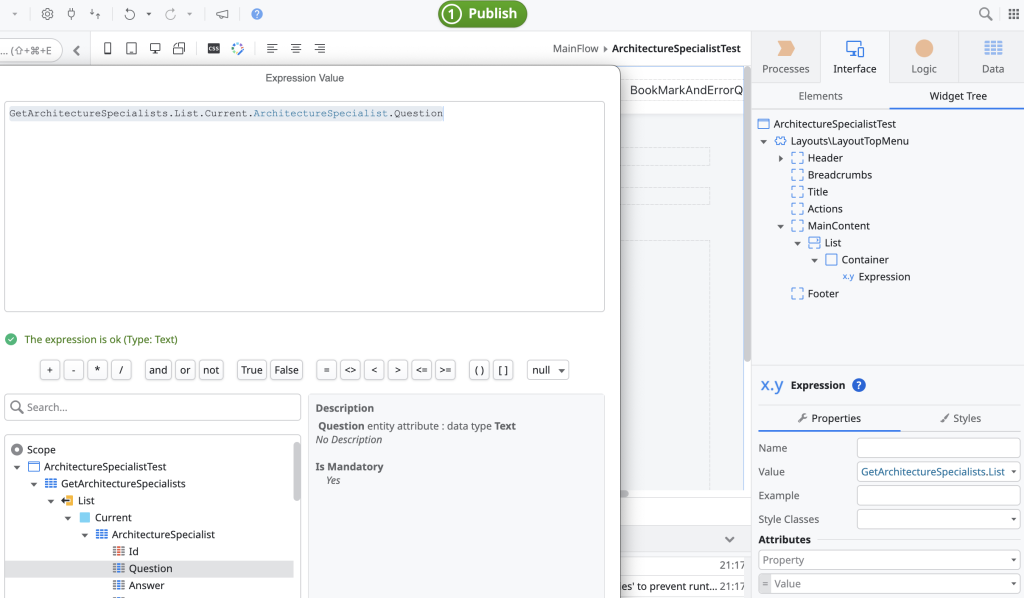Image resolution: width=1024 pixels, height=598 pixels.
Task: Switch to the Logic tab
Action: point(923,56)
